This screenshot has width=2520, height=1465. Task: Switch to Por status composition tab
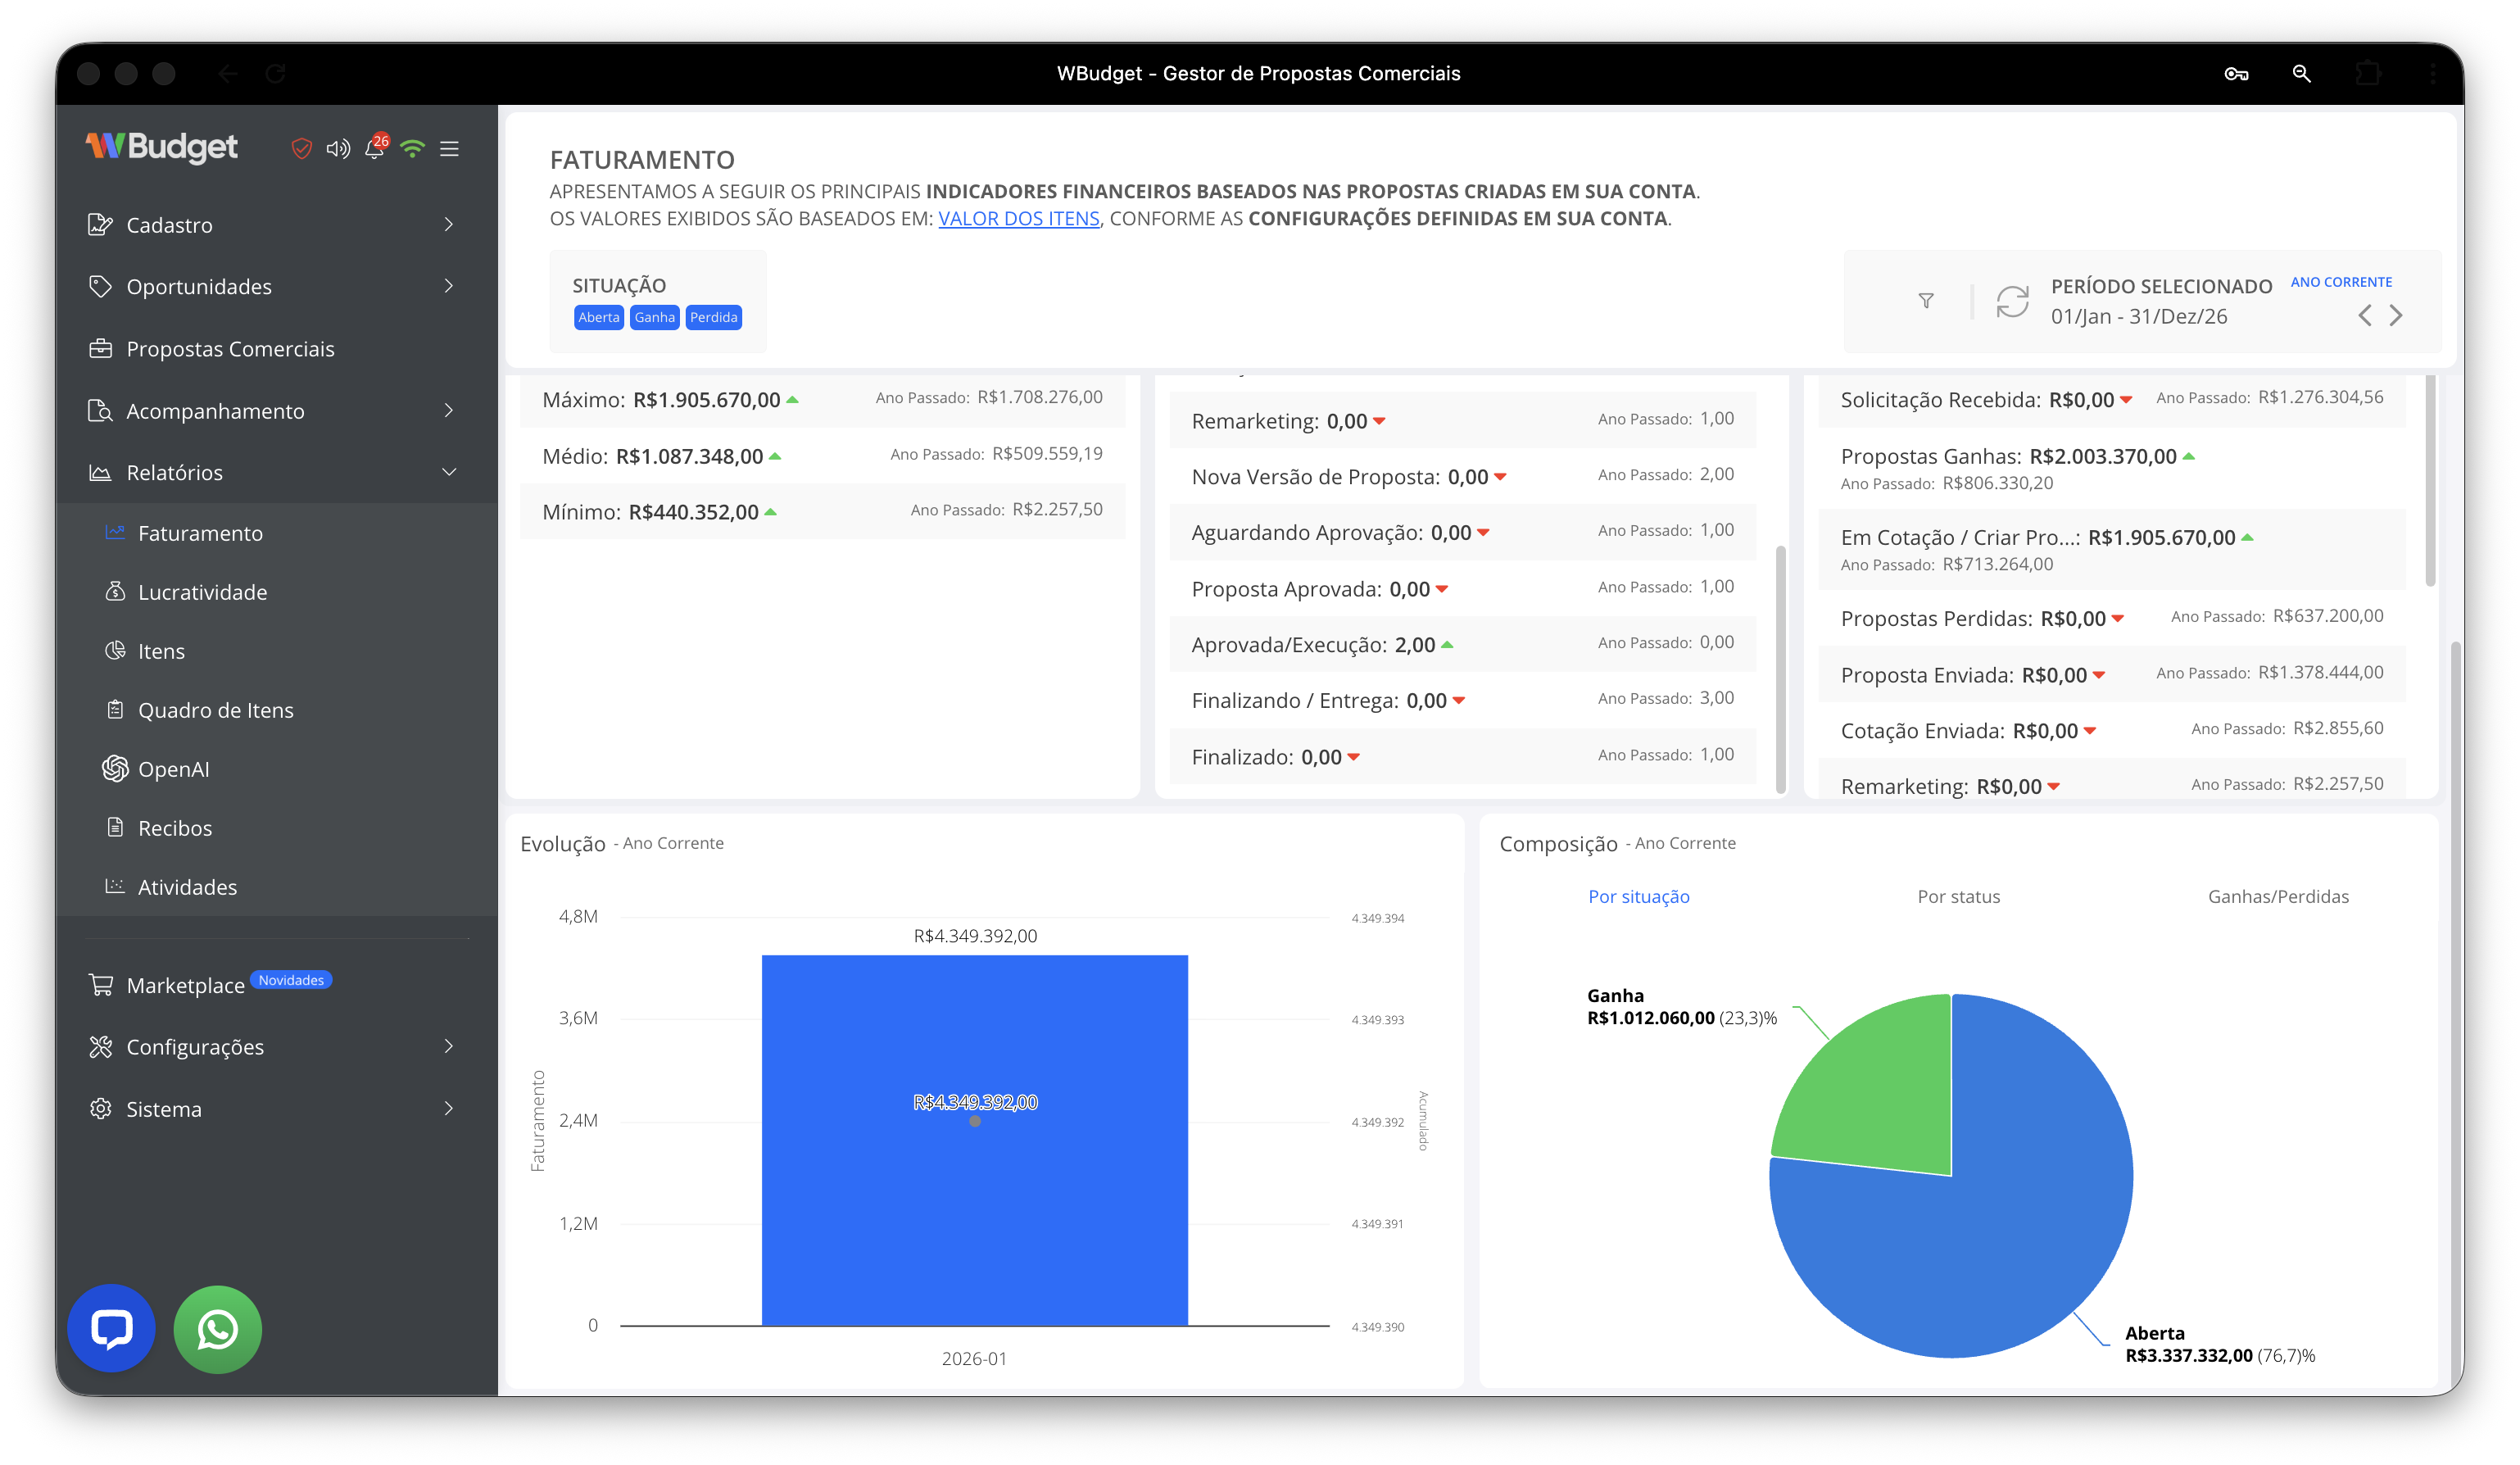pyautogui.click(x=1958, y=897)
